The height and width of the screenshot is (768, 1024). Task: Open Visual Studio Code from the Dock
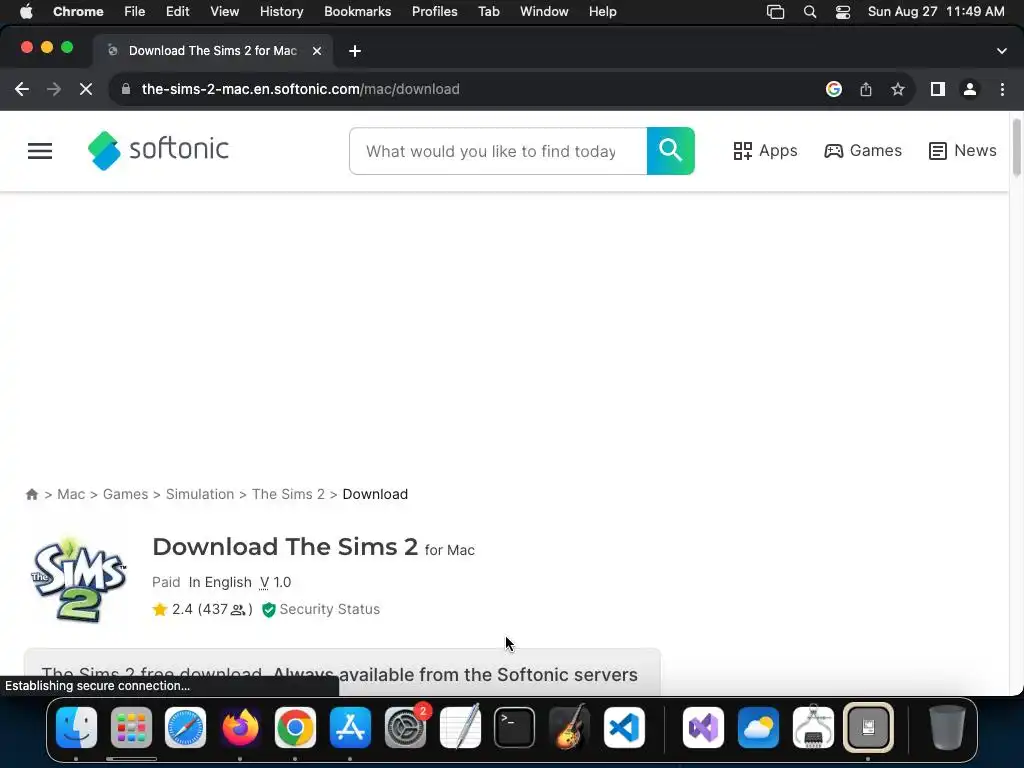624,728
